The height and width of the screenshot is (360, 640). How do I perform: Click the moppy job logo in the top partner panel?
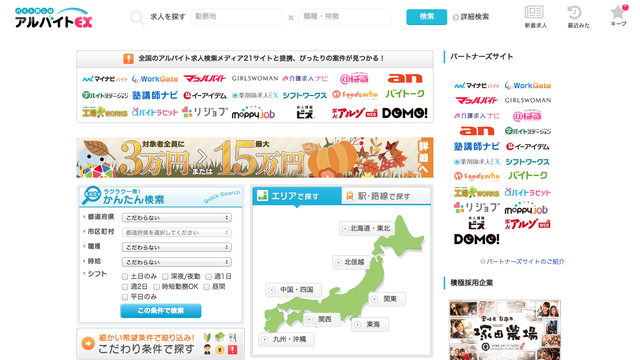253,113
